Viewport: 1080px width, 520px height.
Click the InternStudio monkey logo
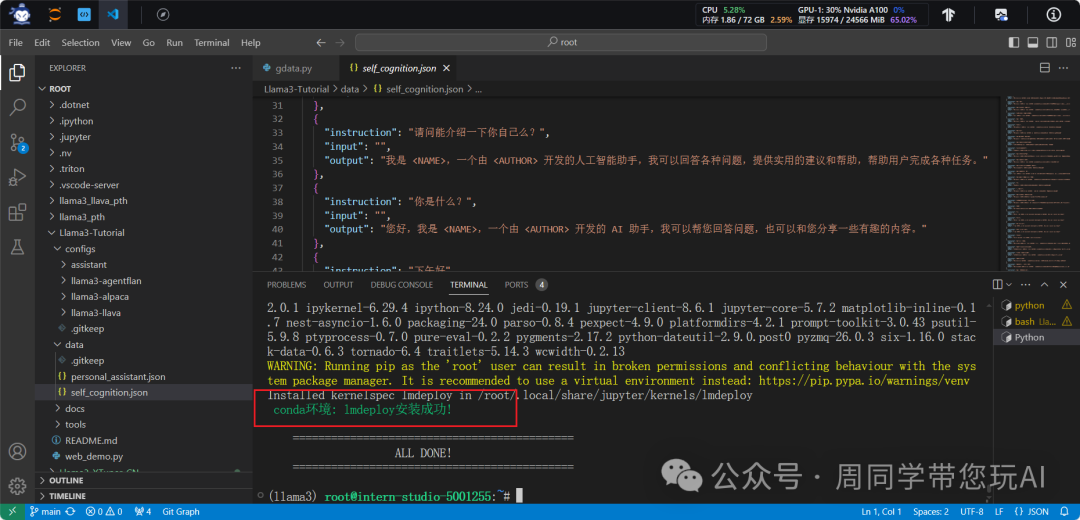pyautogui.click(x=20, y=14)
